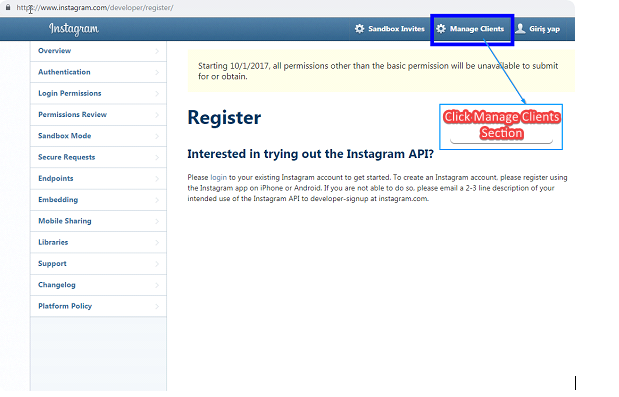Image resolution: width=619 pixels, height=397 pixels.
Task: Click the user silhouette icon
Action: coord(520,28)
